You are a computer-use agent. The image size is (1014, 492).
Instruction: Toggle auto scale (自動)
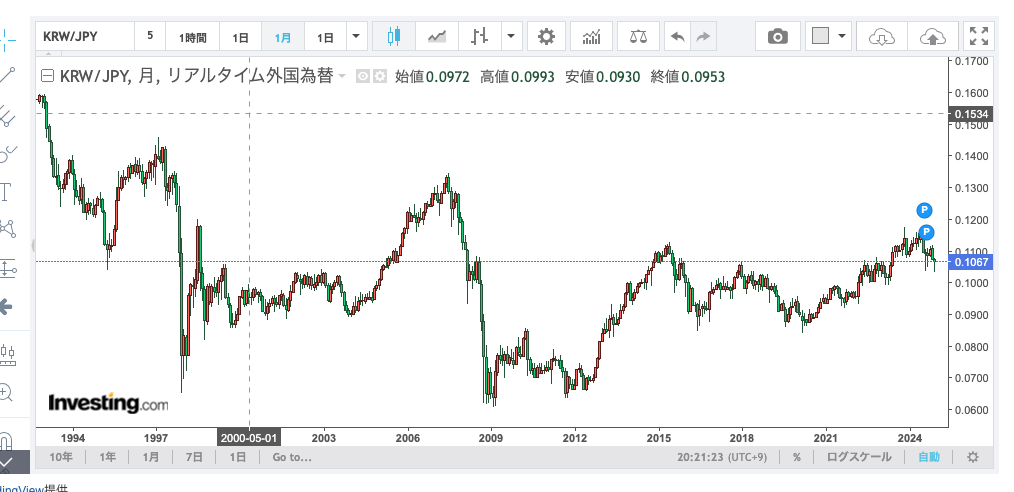[928, 457]
